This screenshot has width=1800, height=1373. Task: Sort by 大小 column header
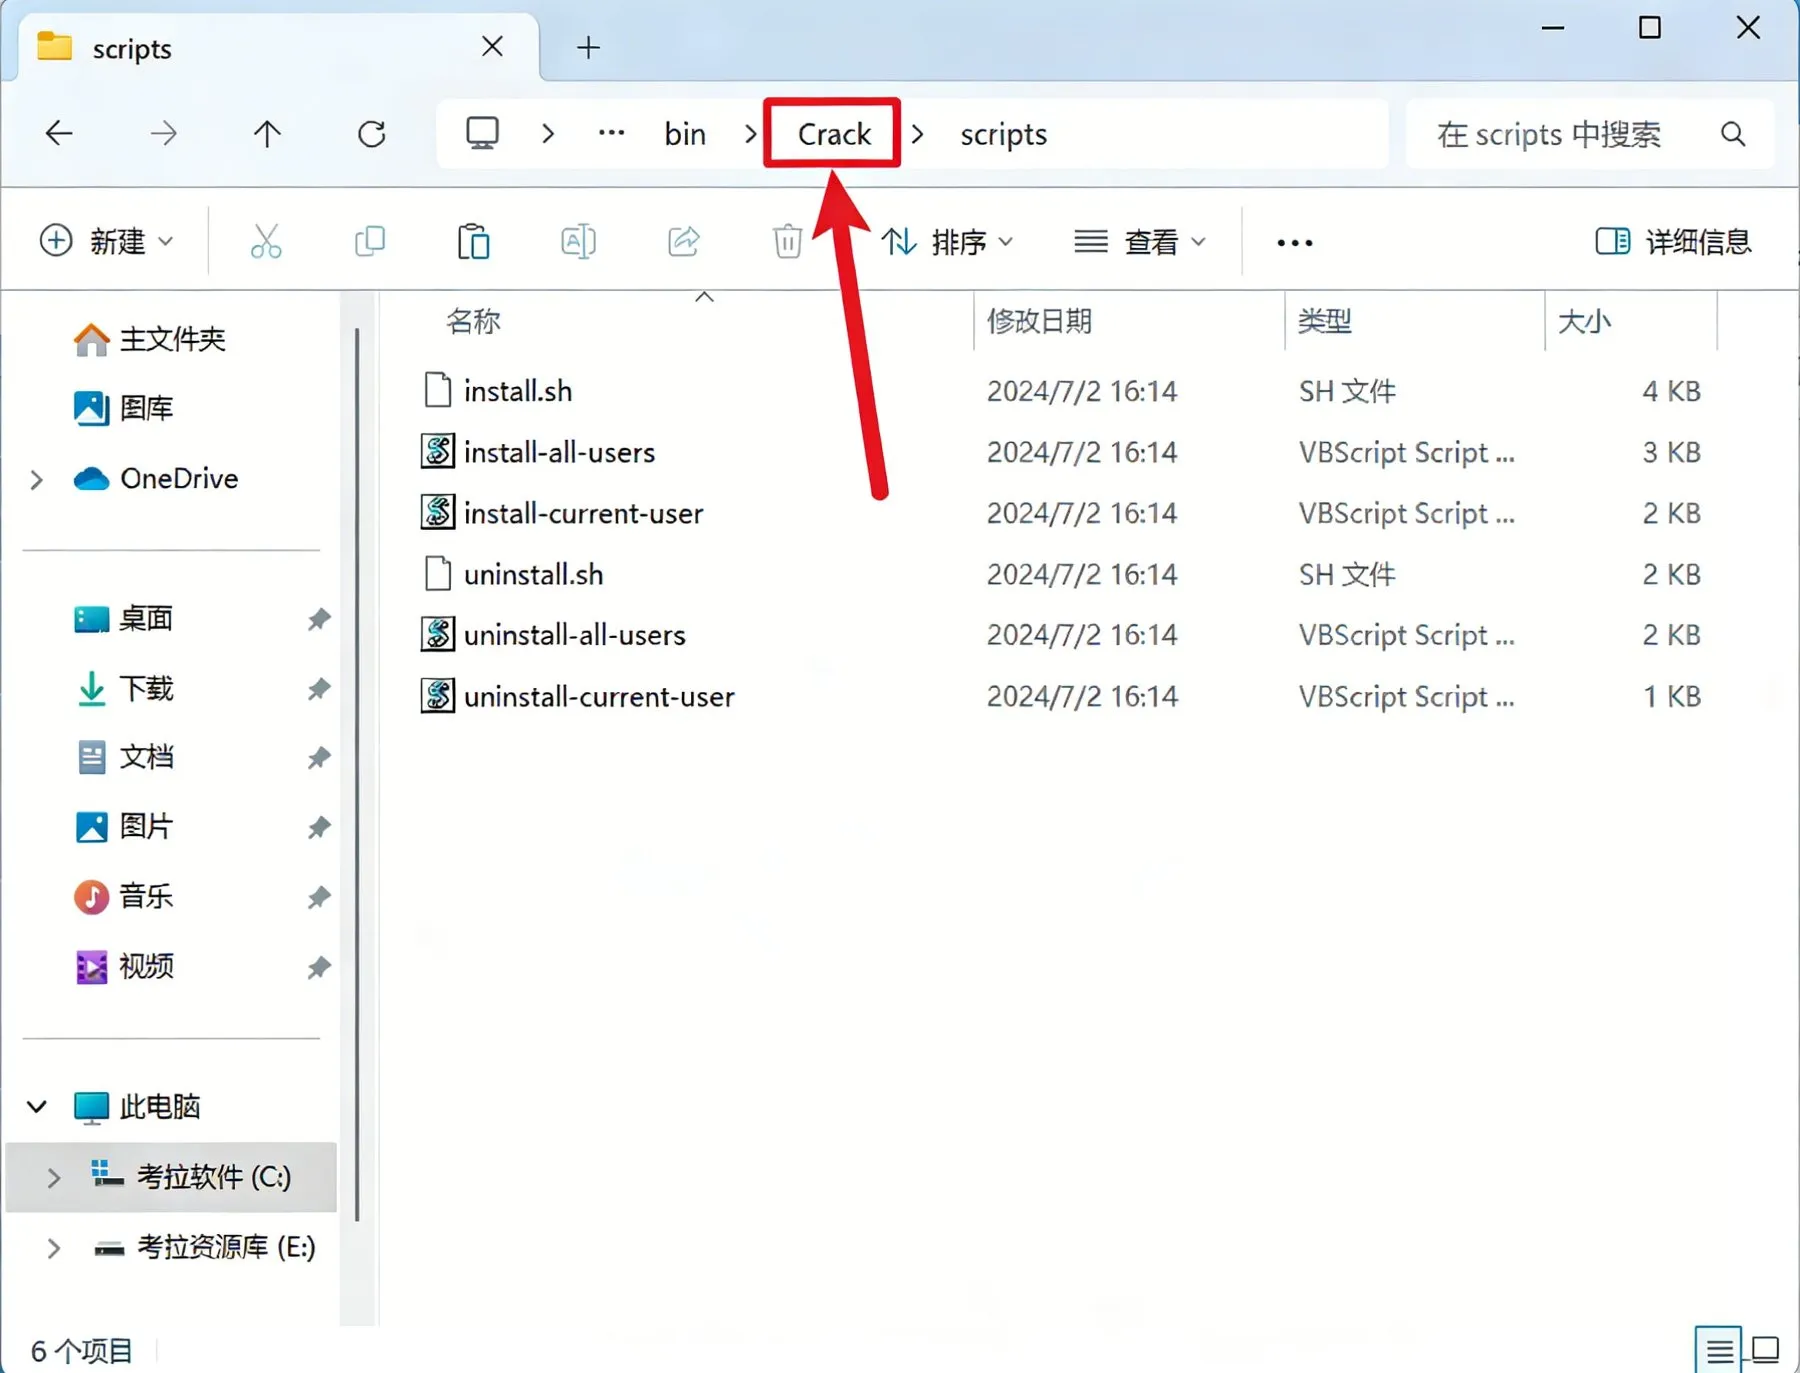pos(1585,321)
